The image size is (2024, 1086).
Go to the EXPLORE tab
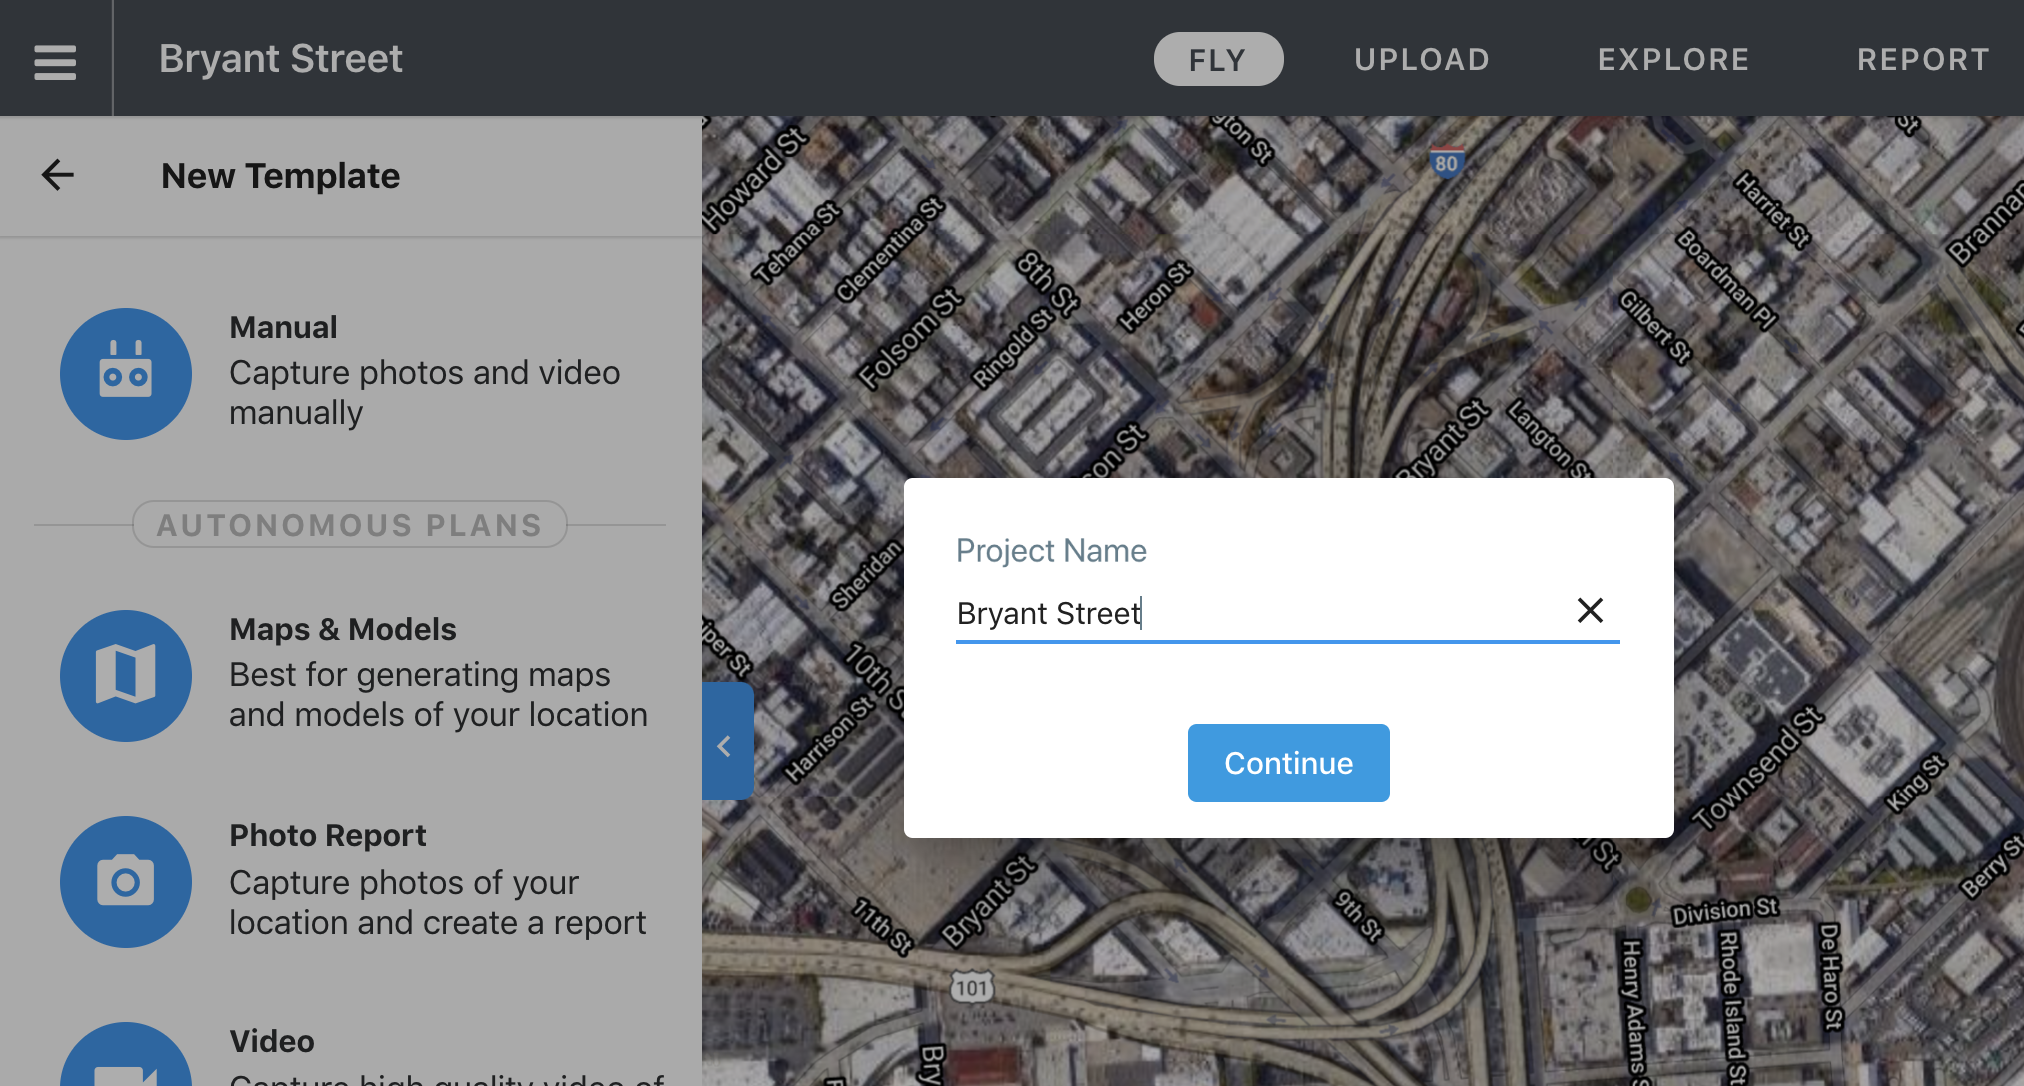coord(1674,59)
